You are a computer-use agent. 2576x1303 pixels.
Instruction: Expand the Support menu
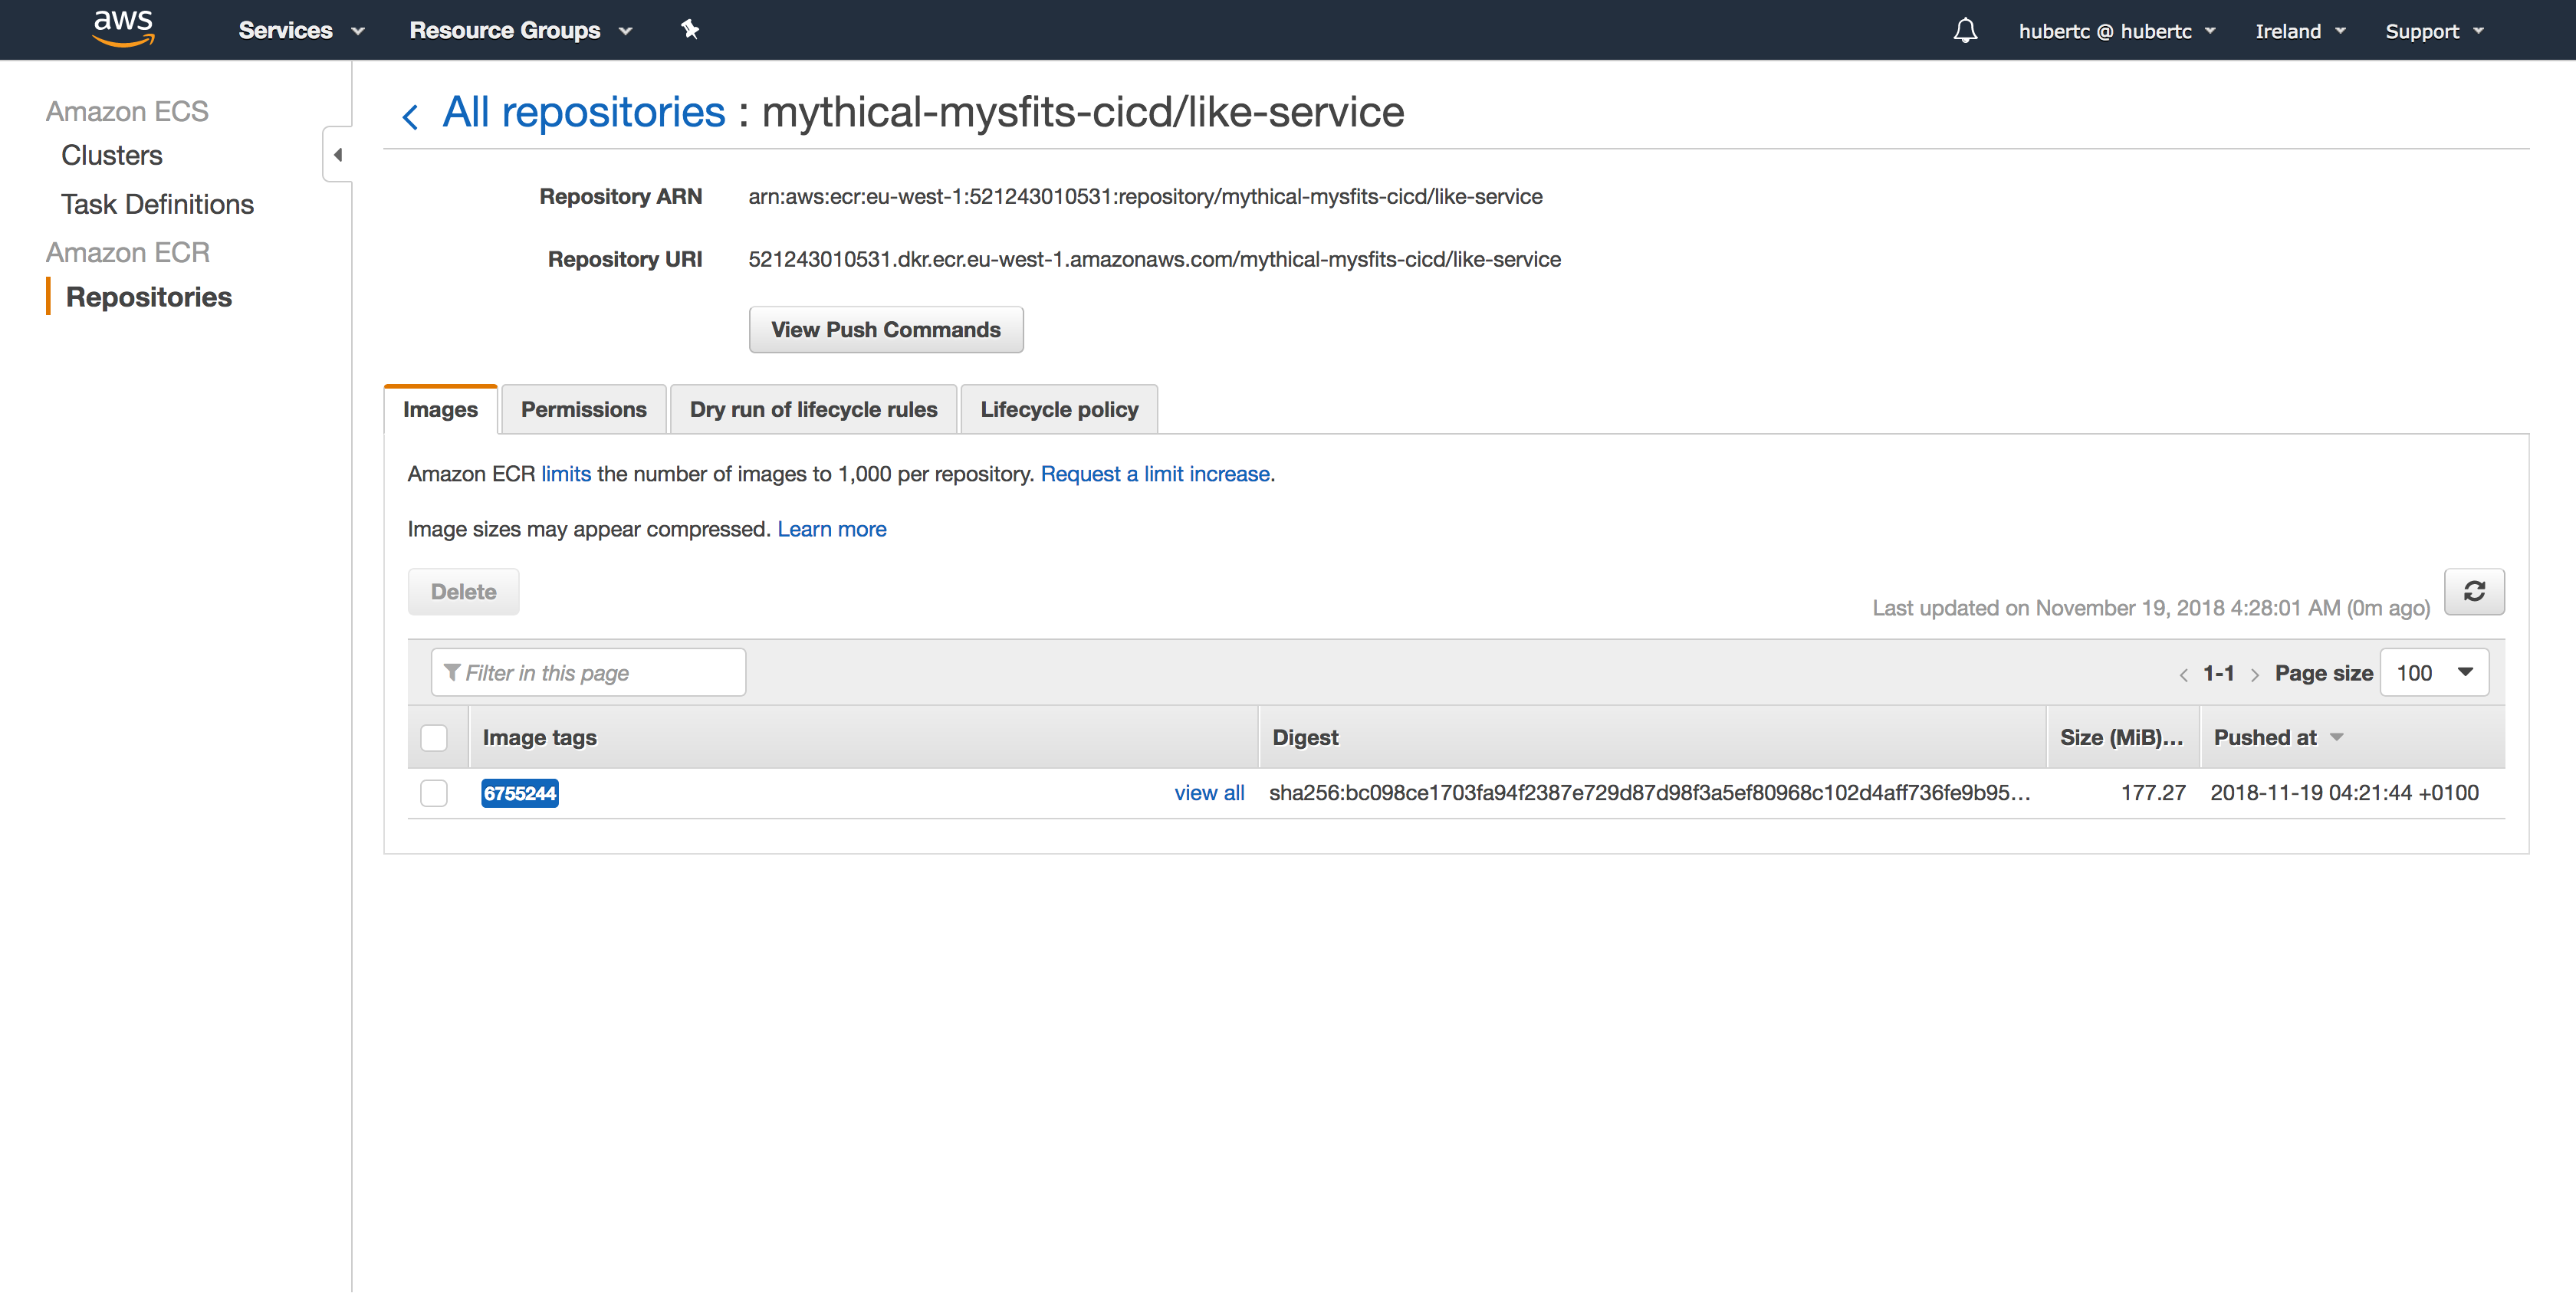point(2434,31)
